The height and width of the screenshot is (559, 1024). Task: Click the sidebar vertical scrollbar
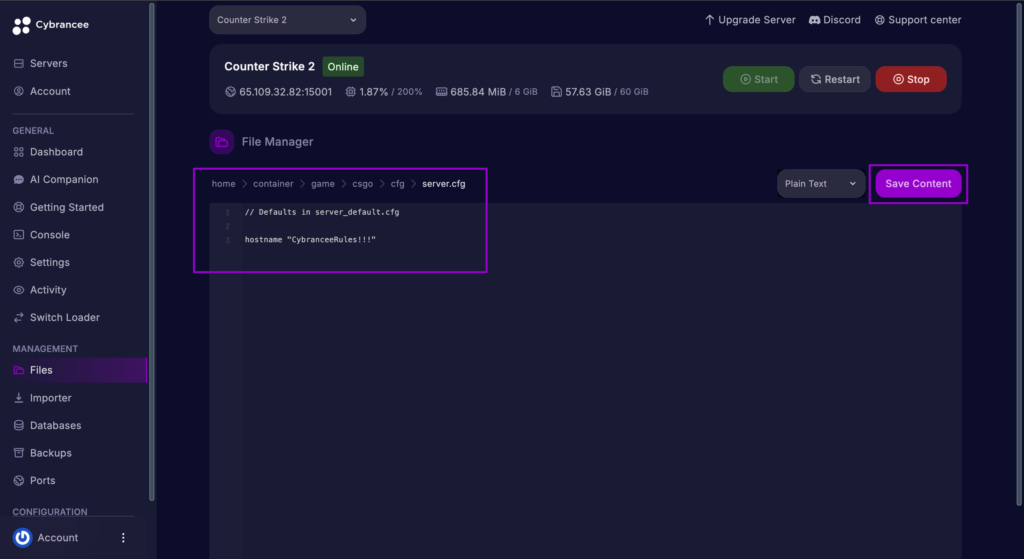click(152, 251)
